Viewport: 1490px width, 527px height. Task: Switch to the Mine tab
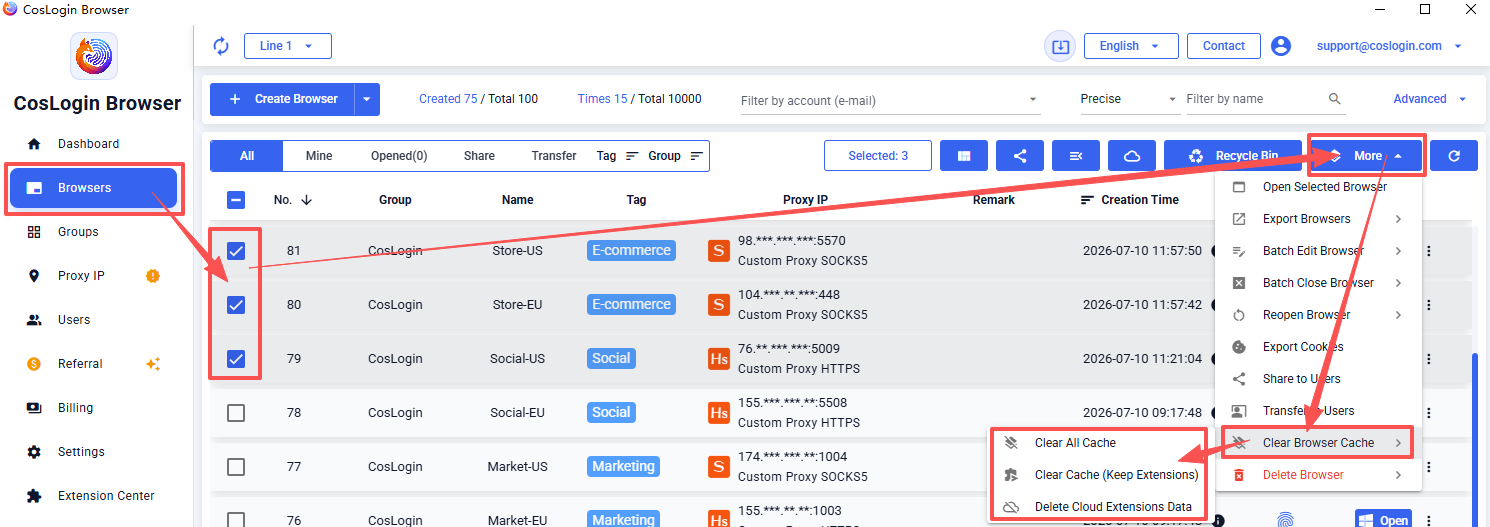319,156
